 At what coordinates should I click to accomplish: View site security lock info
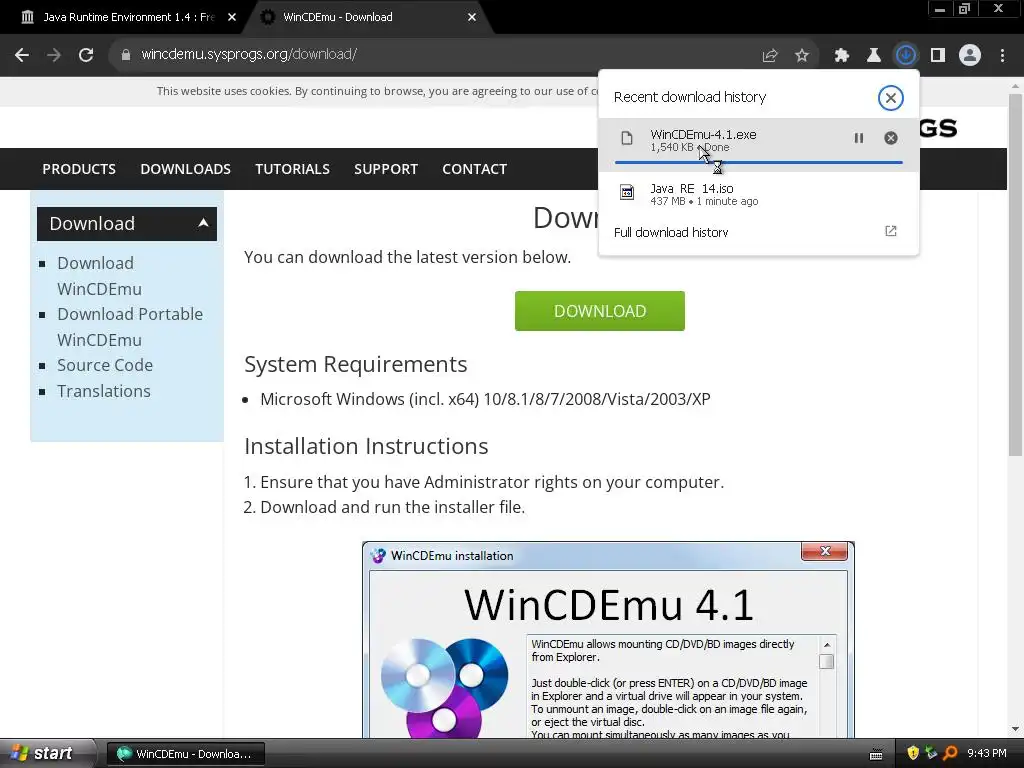tap(126, 55)
